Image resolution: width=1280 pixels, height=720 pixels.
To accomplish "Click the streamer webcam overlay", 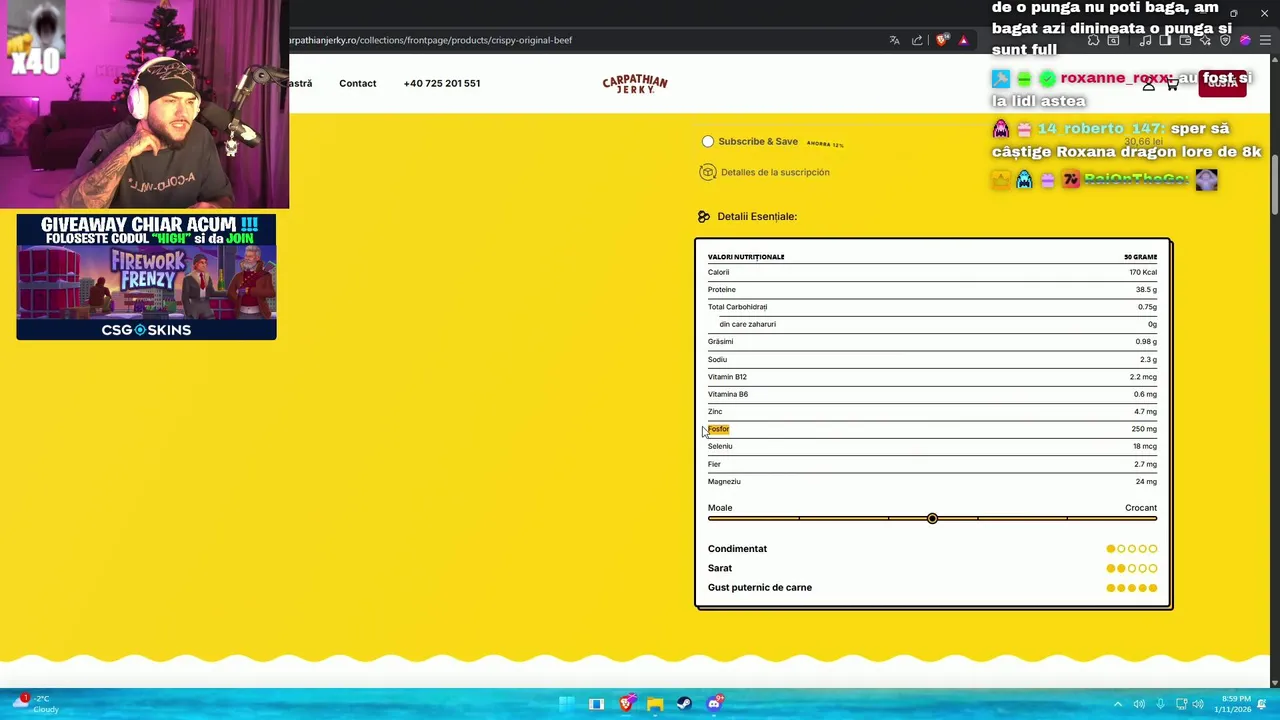I will tap(144, 104).
